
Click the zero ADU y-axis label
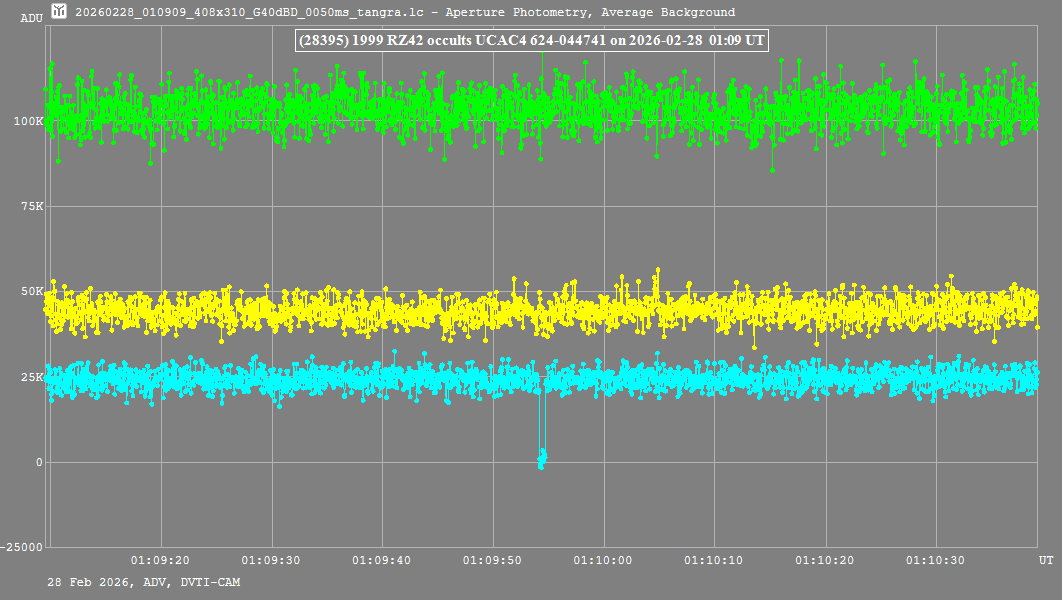pos(39,462)
